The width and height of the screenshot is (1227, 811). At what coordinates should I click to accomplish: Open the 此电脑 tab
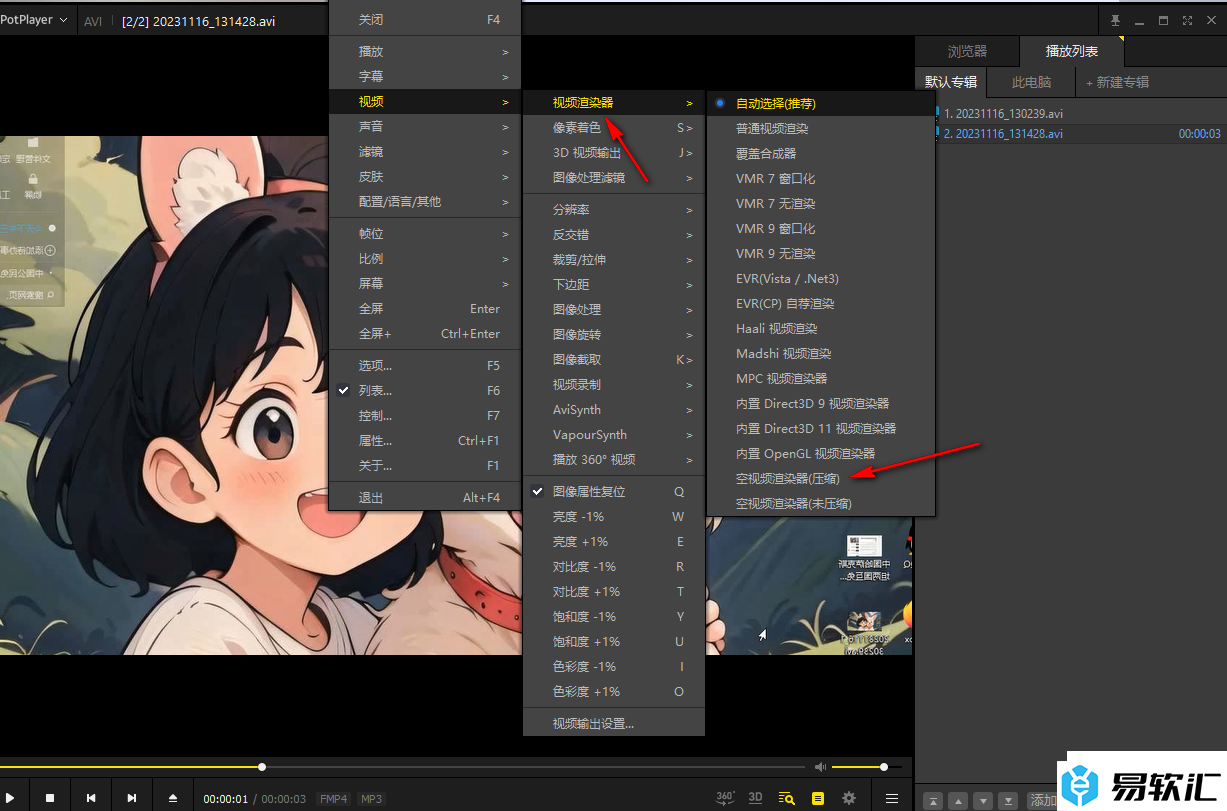(x=1031, y=82)
